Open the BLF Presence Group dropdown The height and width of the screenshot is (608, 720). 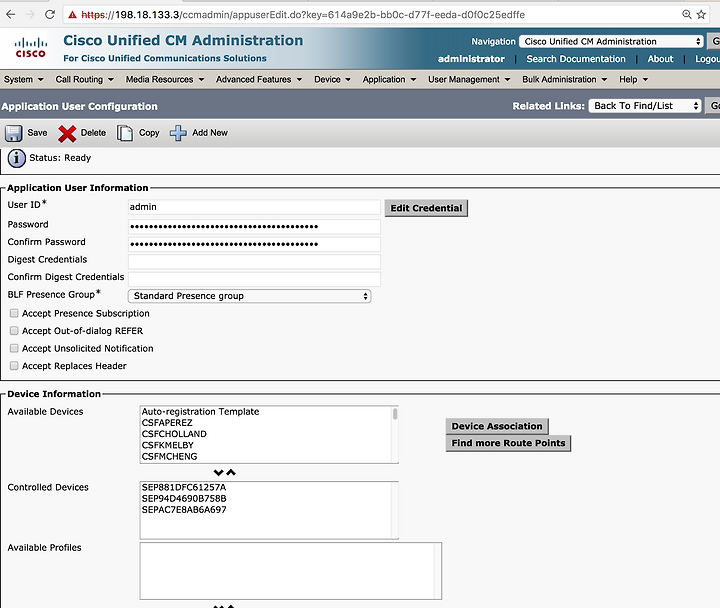[x=249, y=296]
